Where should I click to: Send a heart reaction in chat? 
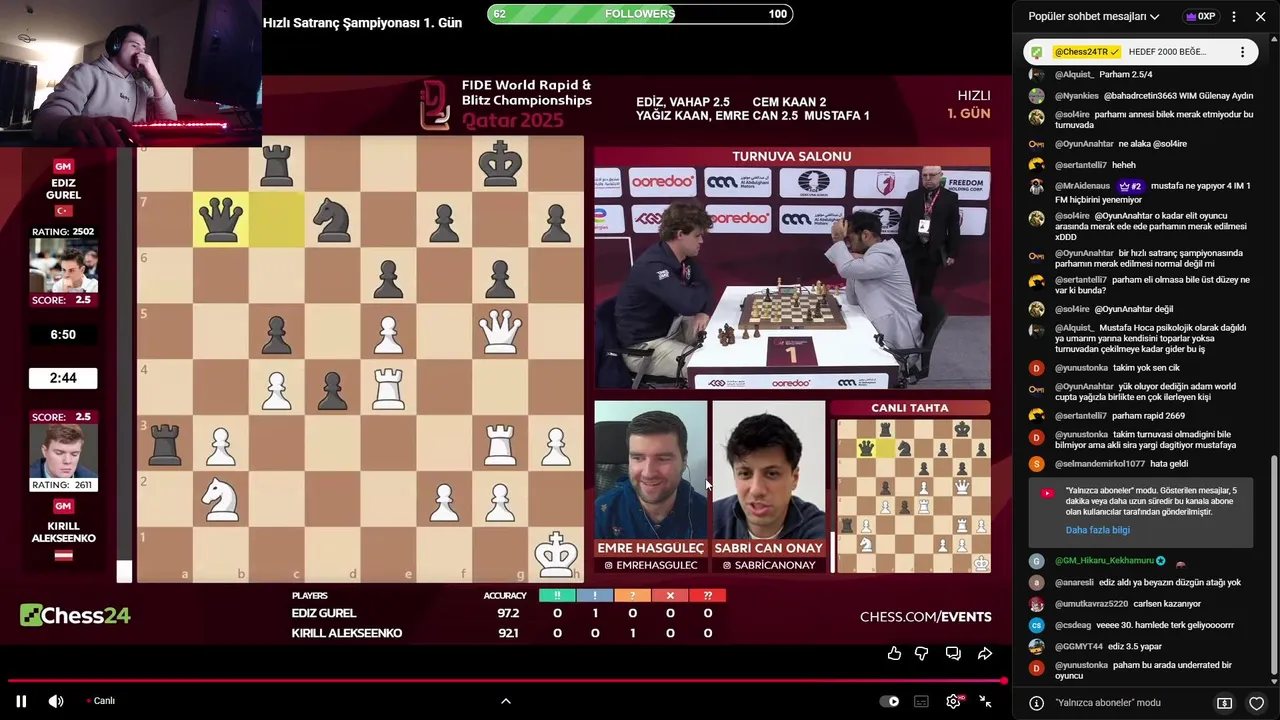(1258, 703)
